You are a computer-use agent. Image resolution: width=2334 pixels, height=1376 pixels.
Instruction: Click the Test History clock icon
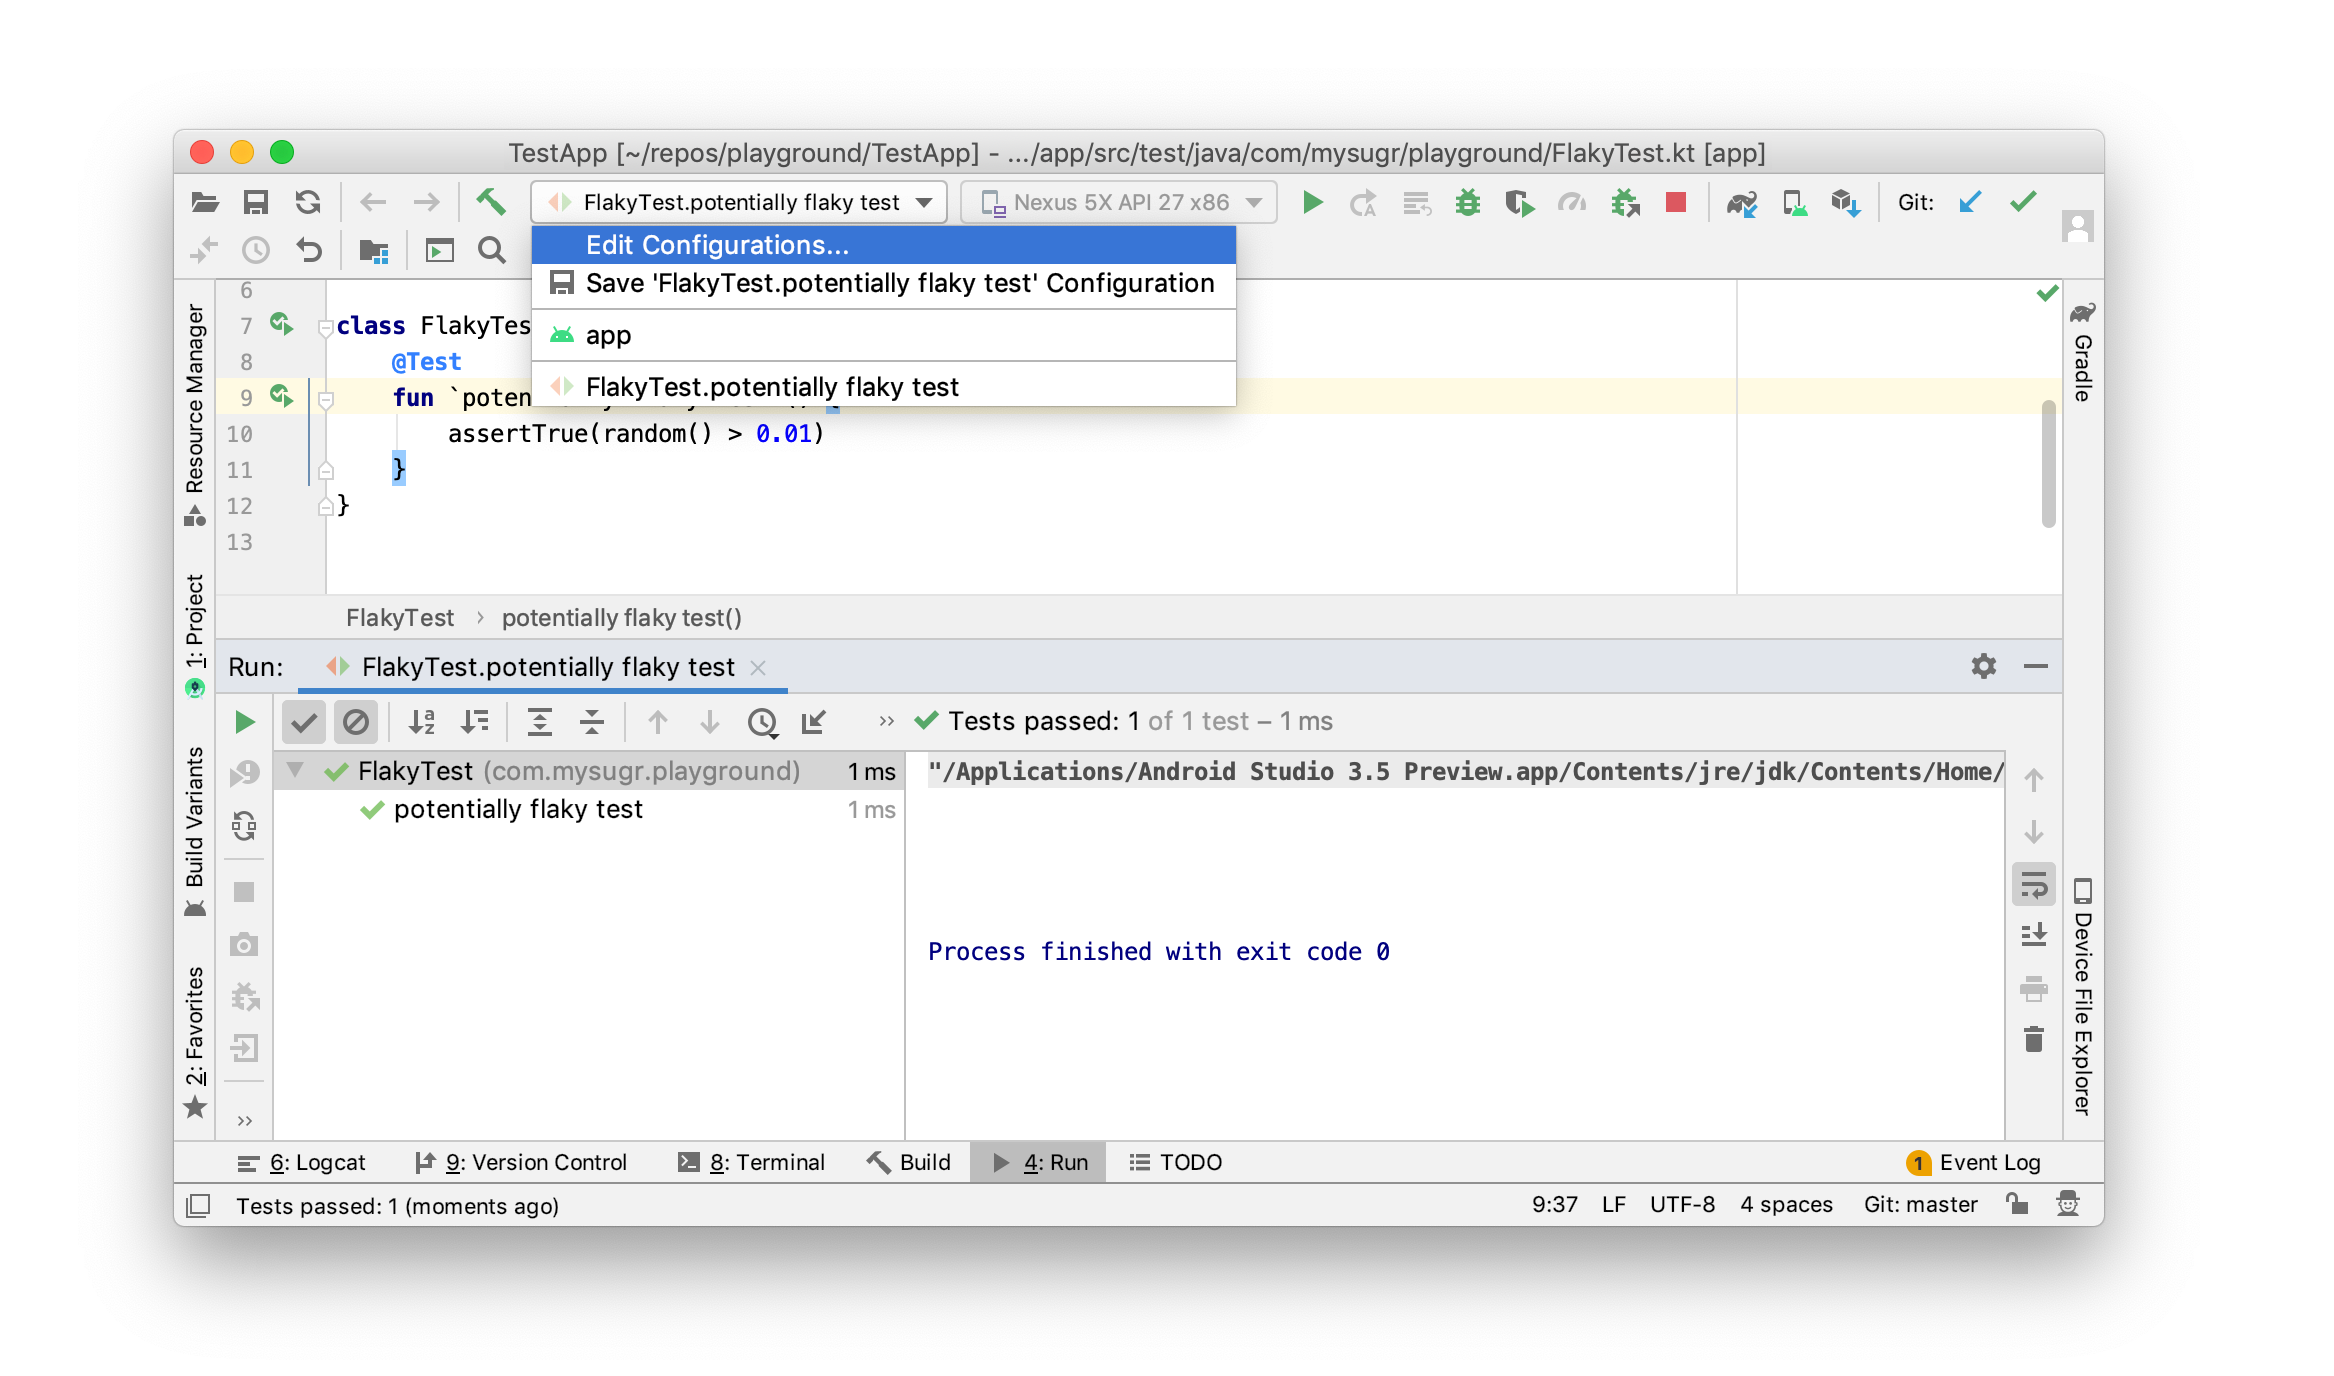[762, 722]
